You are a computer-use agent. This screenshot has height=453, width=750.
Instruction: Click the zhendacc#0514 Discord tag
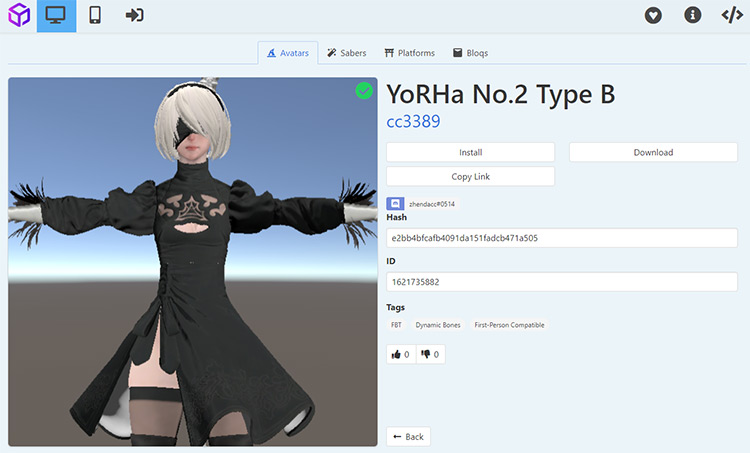click(x=431, y=204)
